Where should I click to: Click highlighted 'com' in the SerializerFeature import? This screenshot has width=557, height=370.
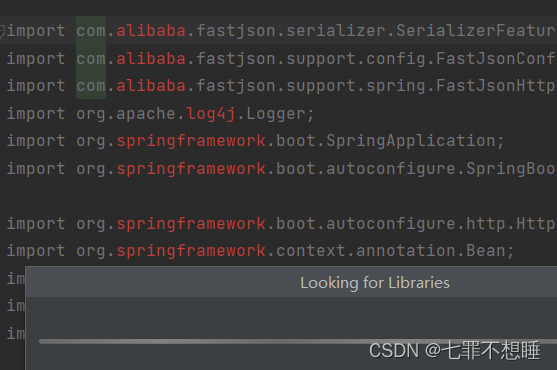pos(91,31)
